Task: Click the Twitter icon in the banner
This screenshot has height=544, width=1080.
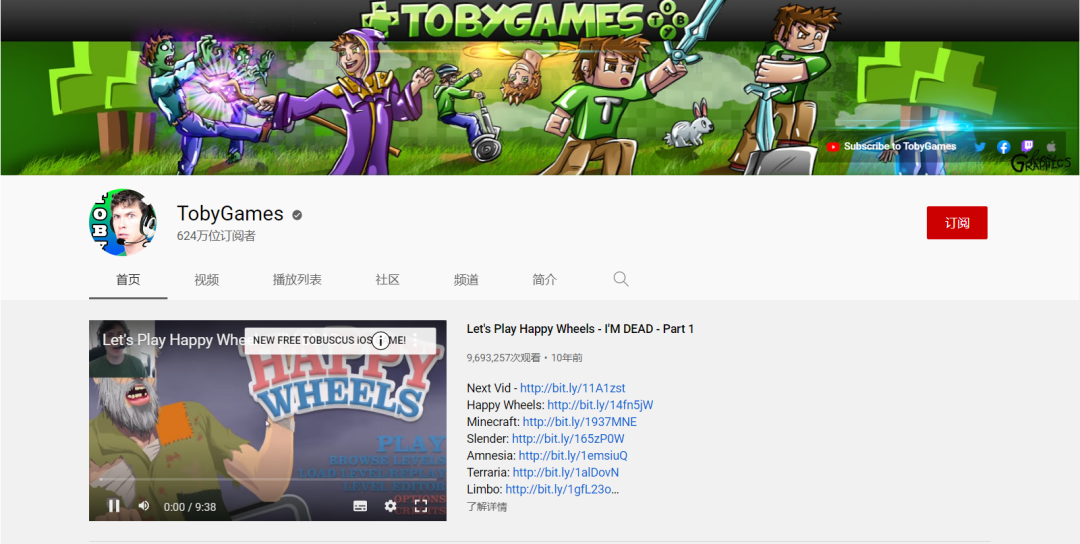Action: tap(979, 147)
